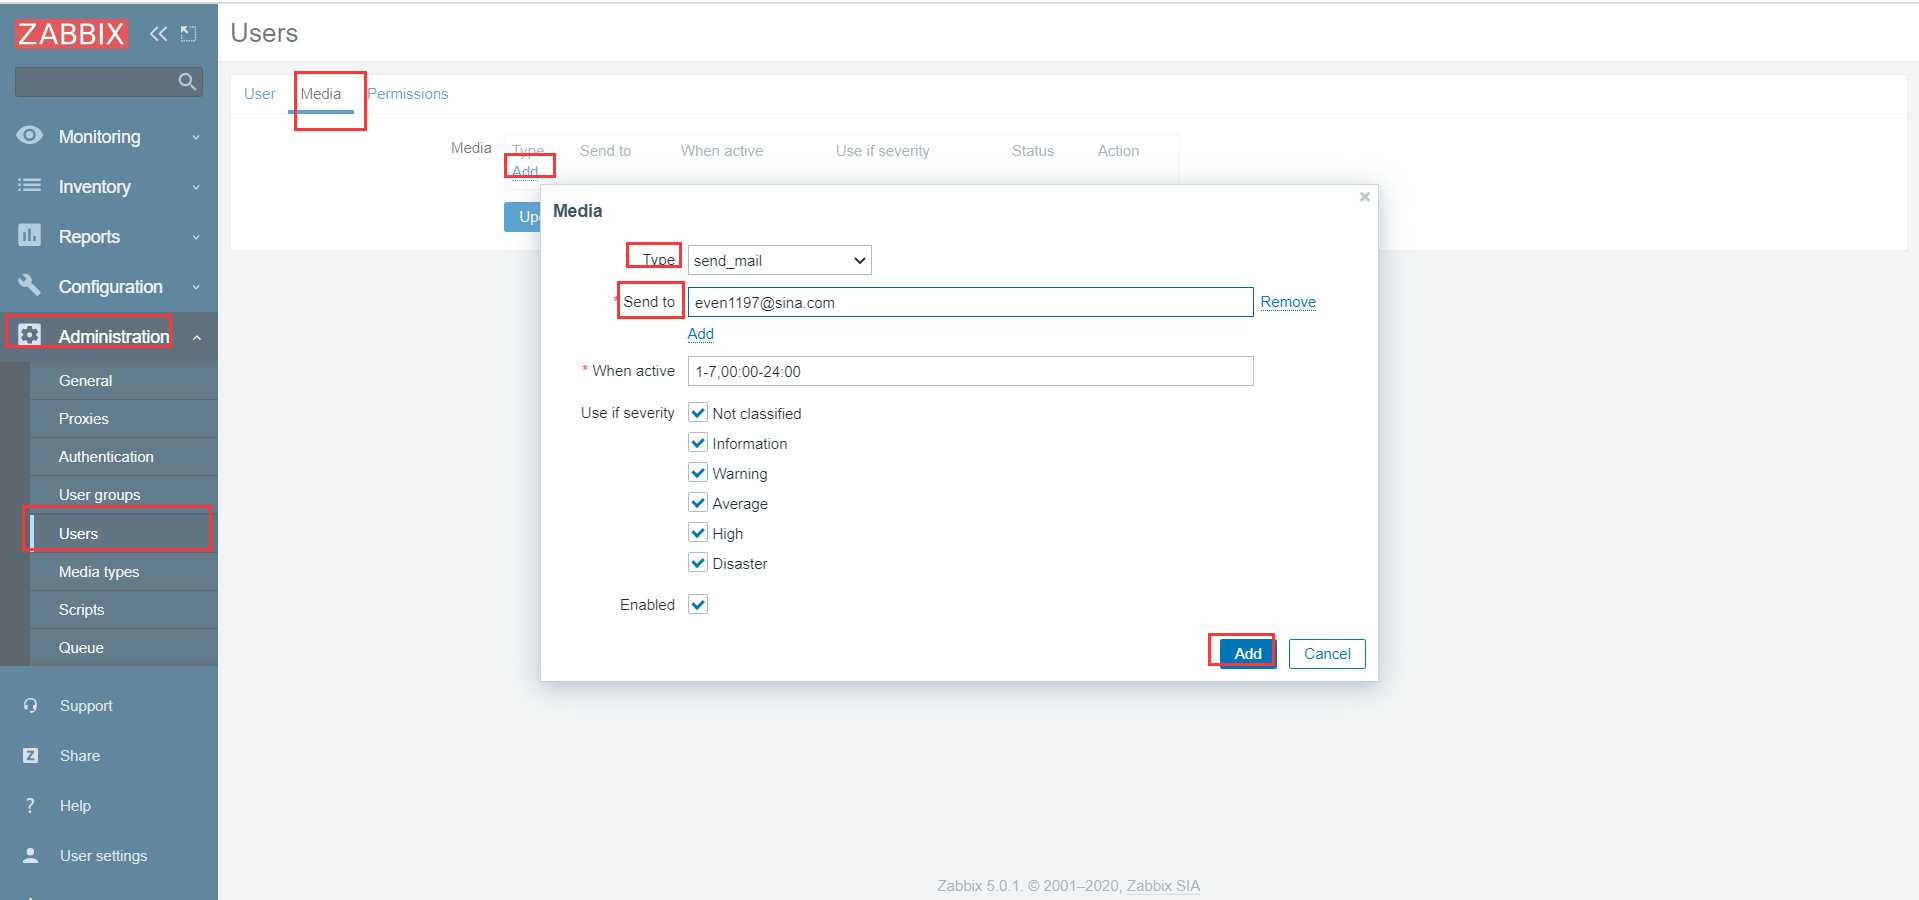Switch to the User tab
Image resolution: width=1919 pixels, height=900 pixels.
[x=259, y=94]
